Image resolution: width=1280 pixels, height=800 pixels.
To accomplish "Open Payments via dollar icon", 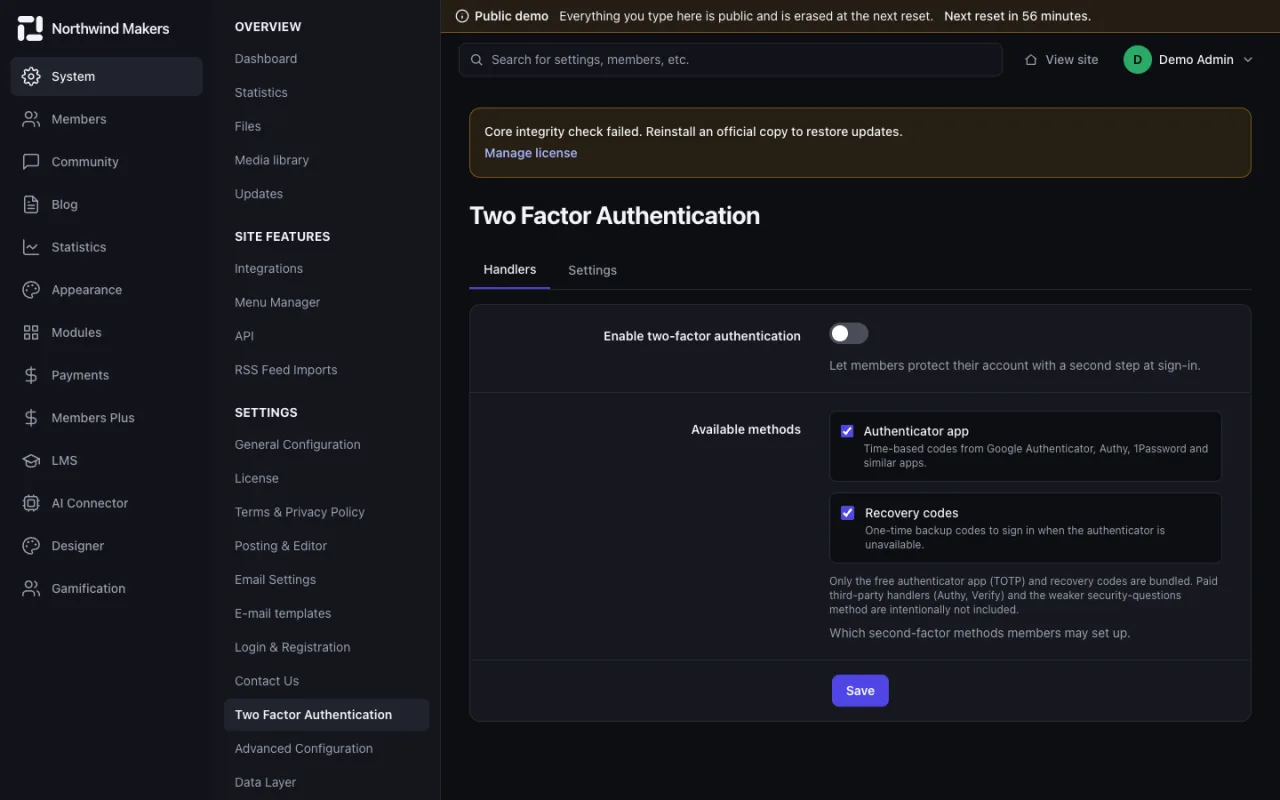I will click(31, 375).
